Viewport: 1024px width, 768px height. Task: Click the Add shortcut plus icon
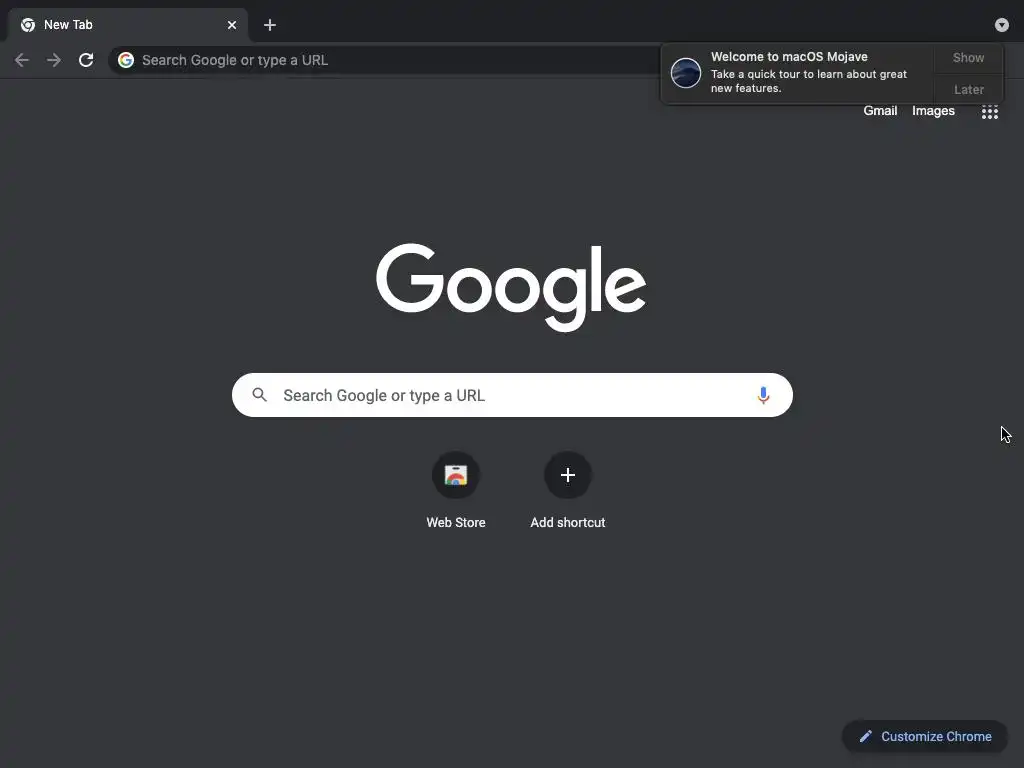pos(568,475)
